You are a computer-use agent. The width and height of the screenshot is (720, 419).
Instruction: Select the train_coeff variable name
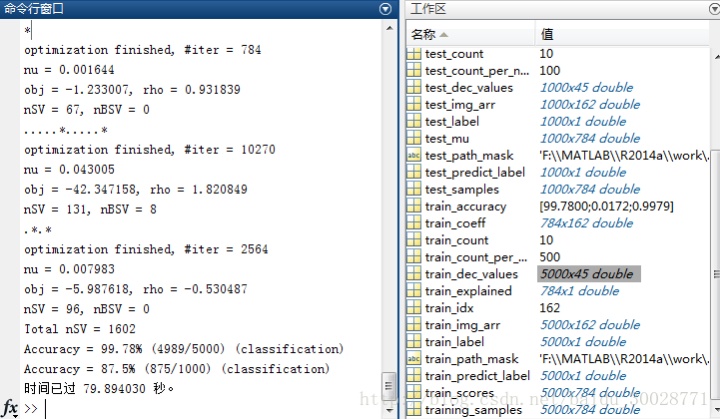[x=455, y=224]
